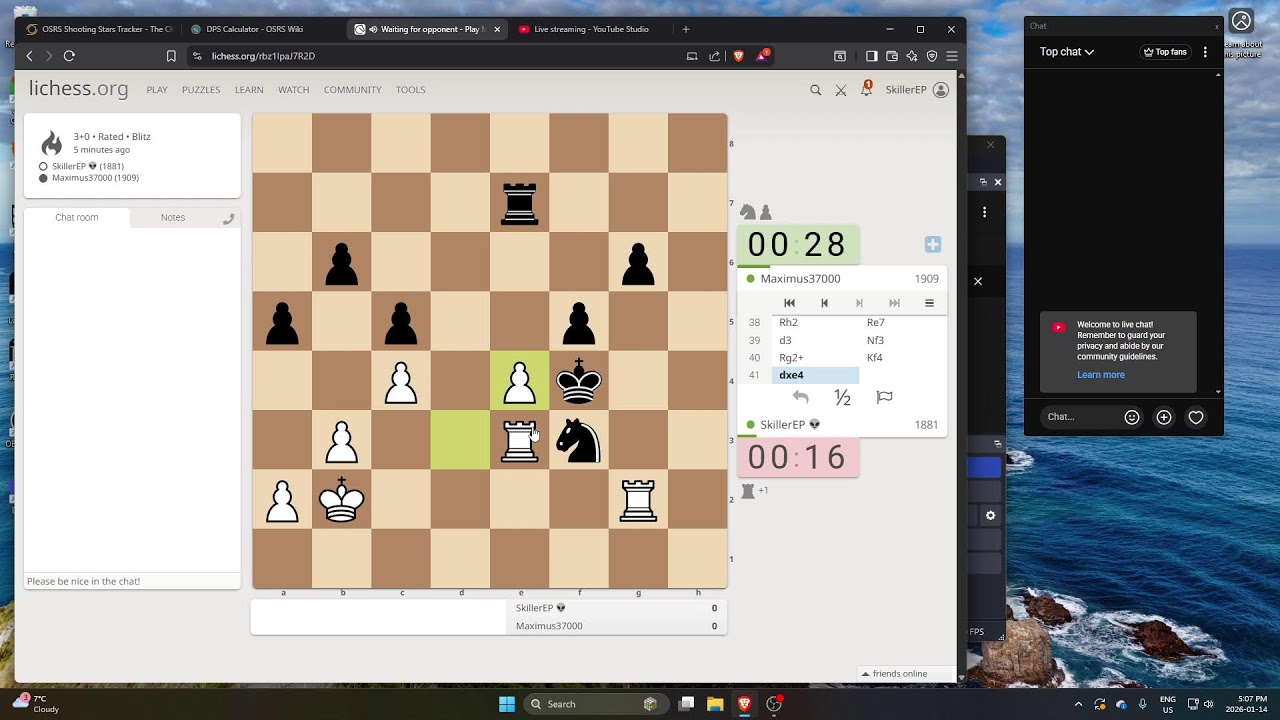The image size is (1280, 720).
Task: Click the white rook on e3
Action: (519, 440)
